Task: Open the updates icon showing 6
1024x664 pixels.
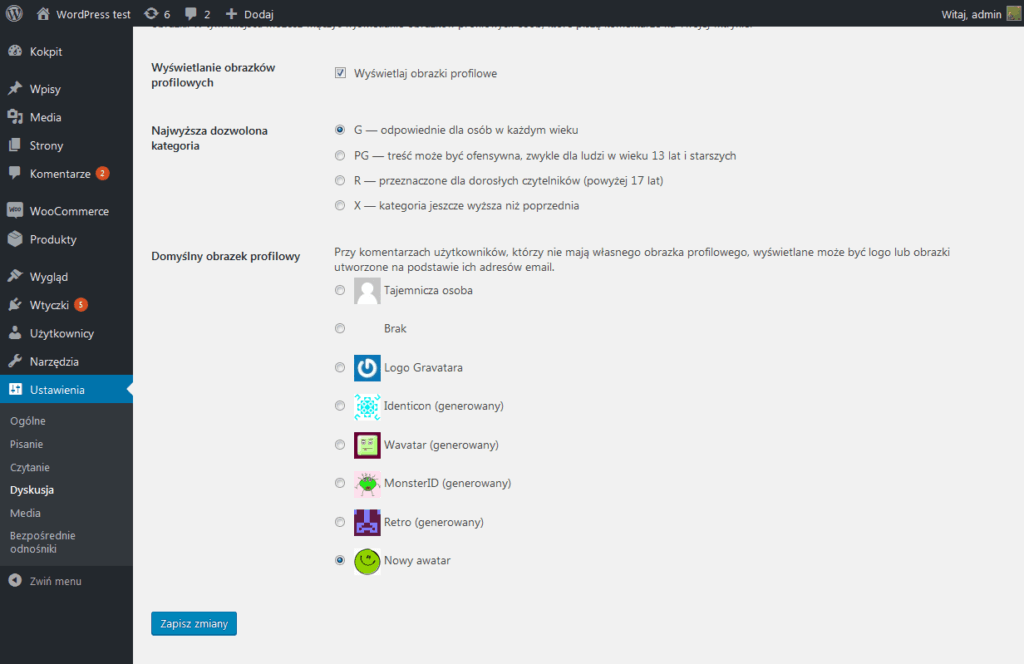Action: [x=151, y=14]
